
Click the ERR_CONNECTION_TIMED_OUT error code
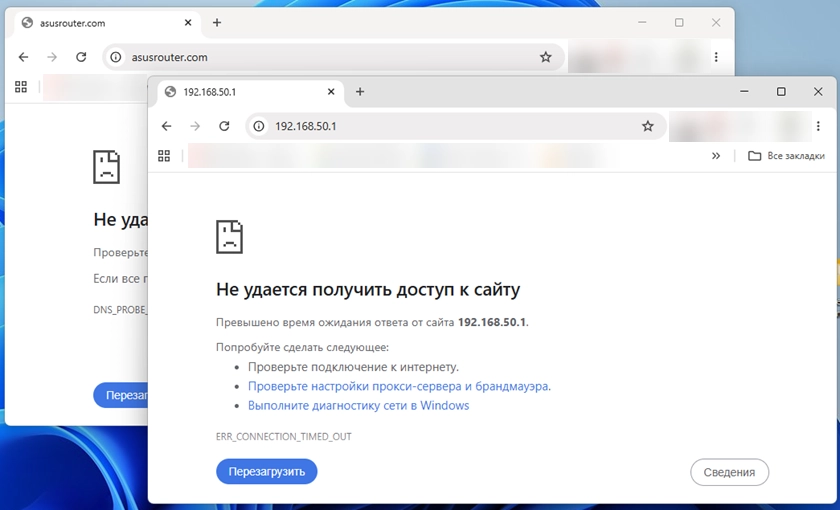coord(283,437)
